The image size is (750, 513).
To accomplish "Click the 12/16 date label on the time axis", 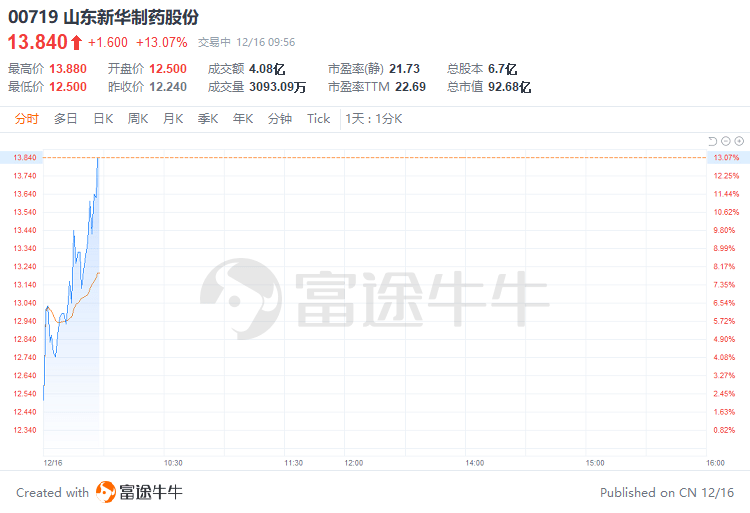I will point(53,463).
